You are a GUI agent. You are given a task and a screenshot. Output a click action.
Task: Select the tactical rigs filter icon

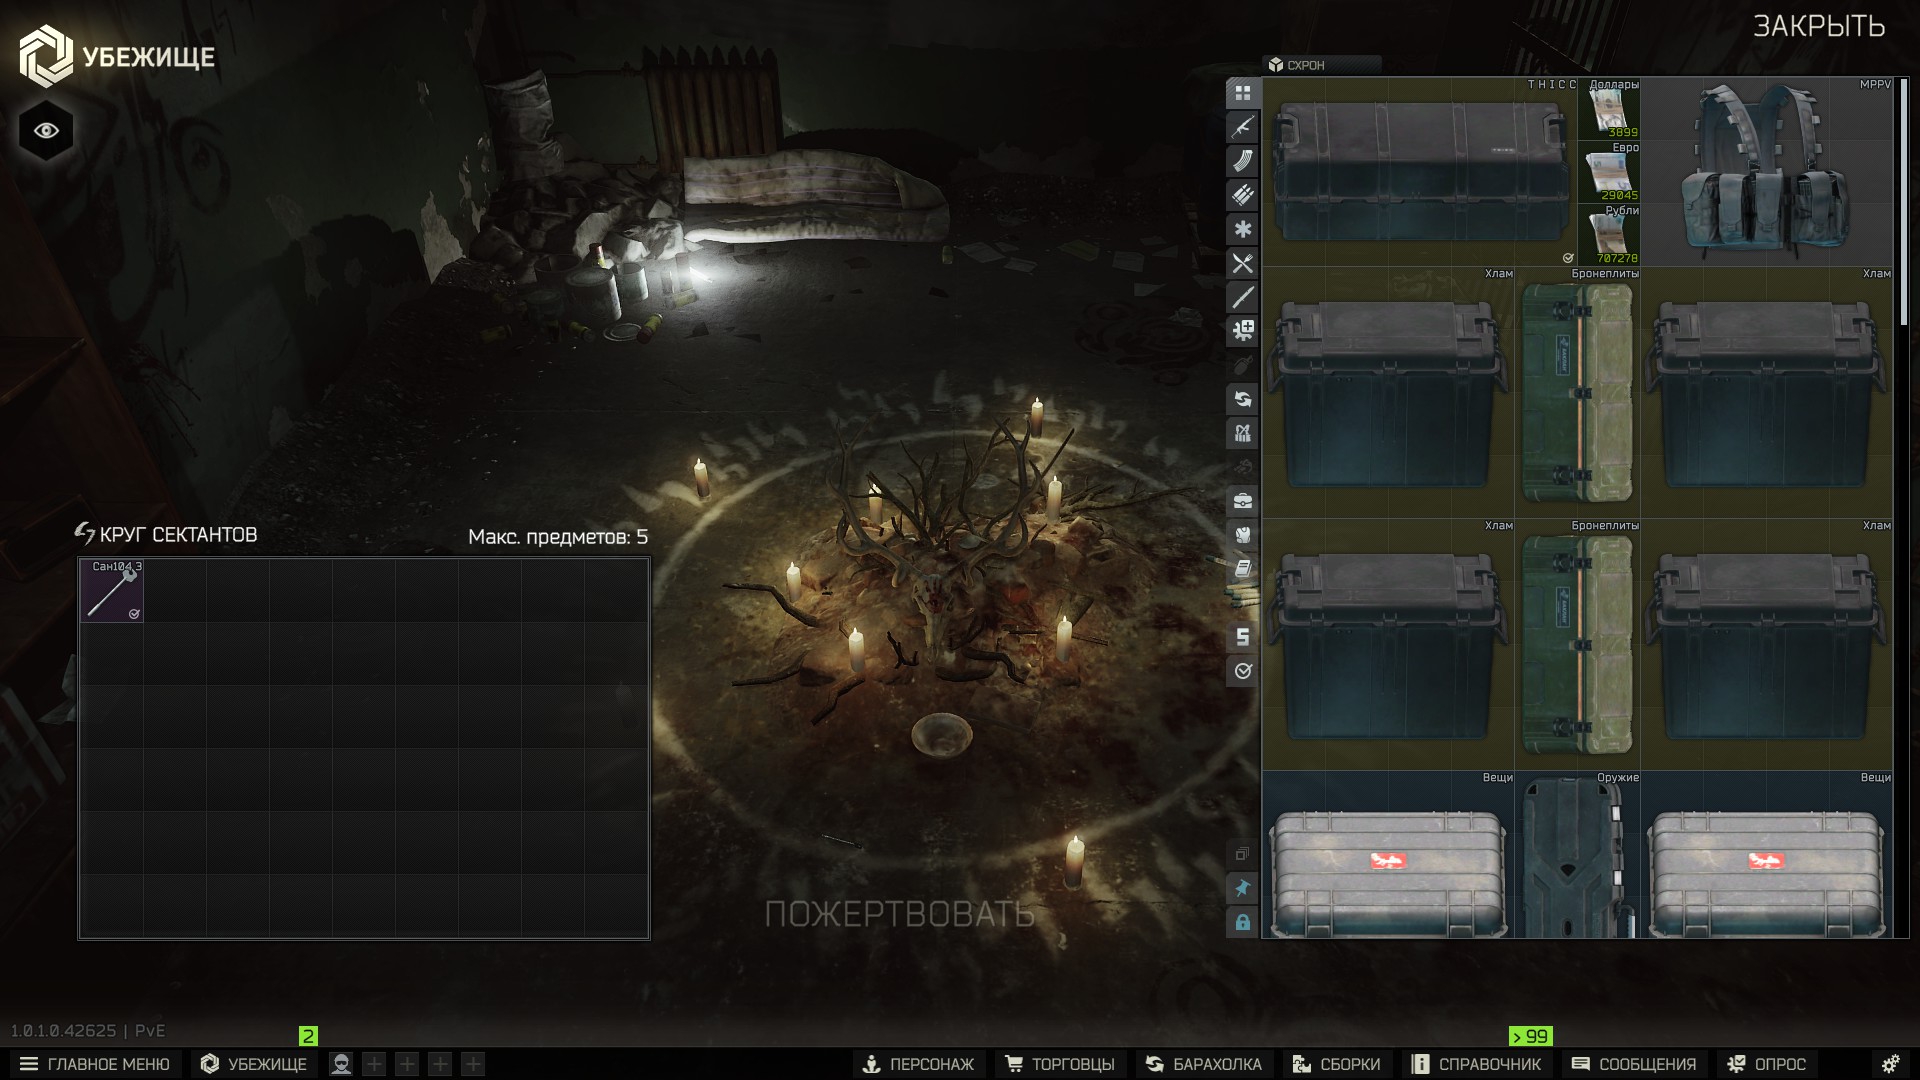click(x=1242, y=433)
